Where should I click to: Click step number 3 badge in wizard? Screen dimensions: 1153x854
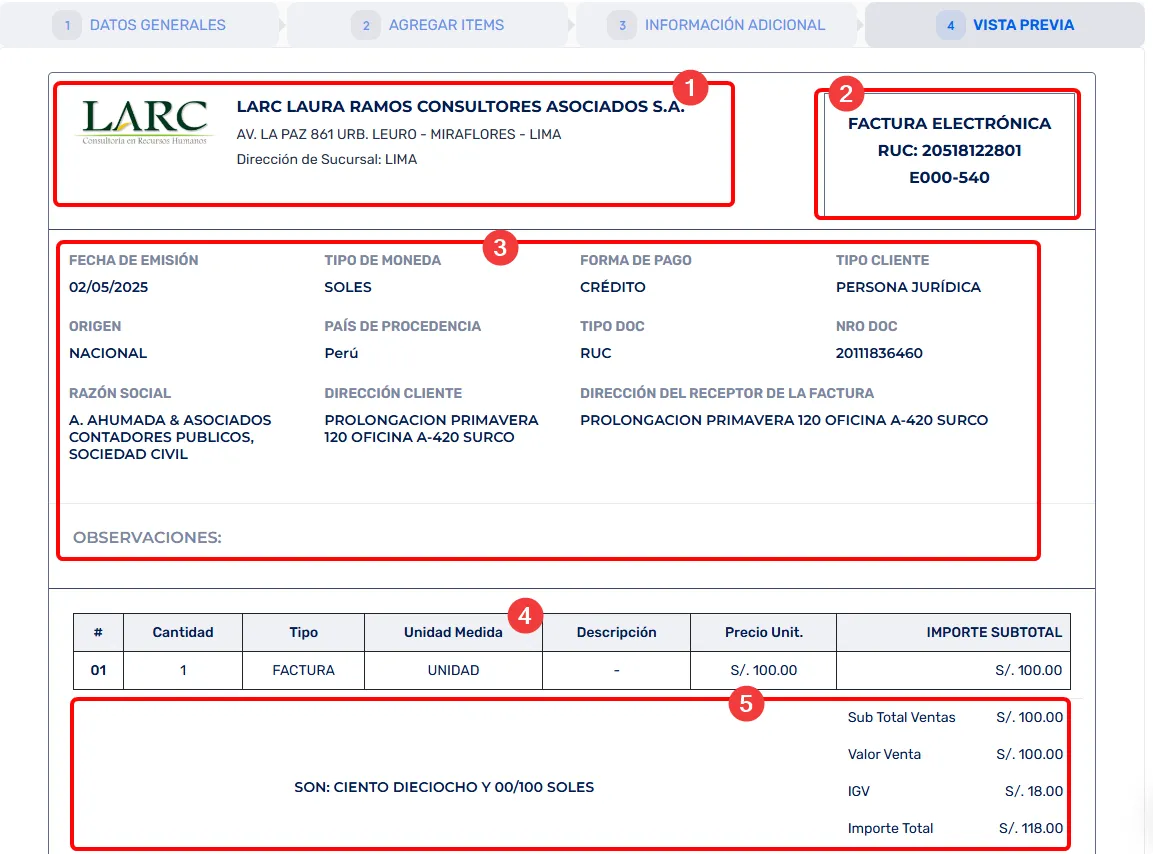(622, 25)
